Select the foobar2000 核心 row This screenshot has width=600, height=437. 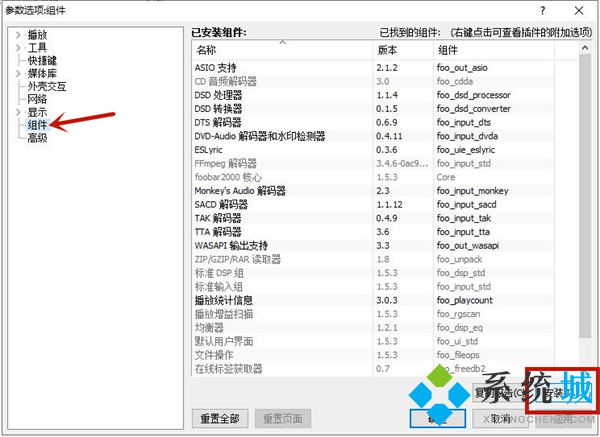[373, 177]
